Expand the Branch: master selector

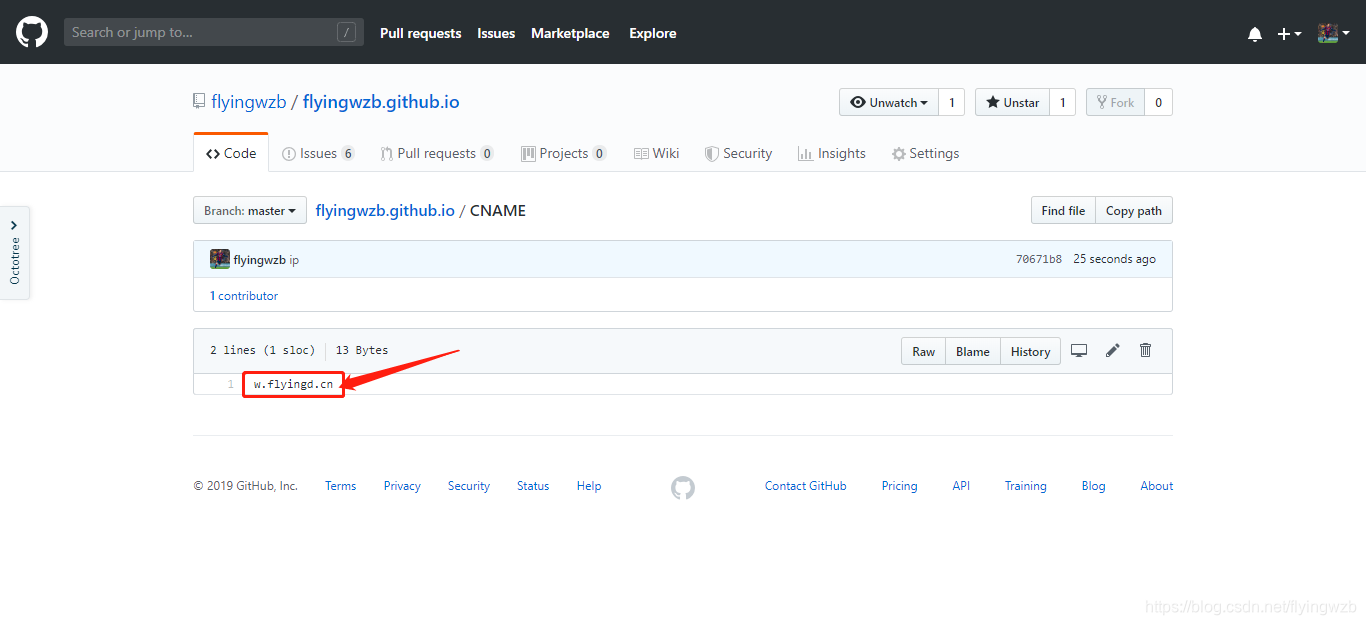[250, 210]
